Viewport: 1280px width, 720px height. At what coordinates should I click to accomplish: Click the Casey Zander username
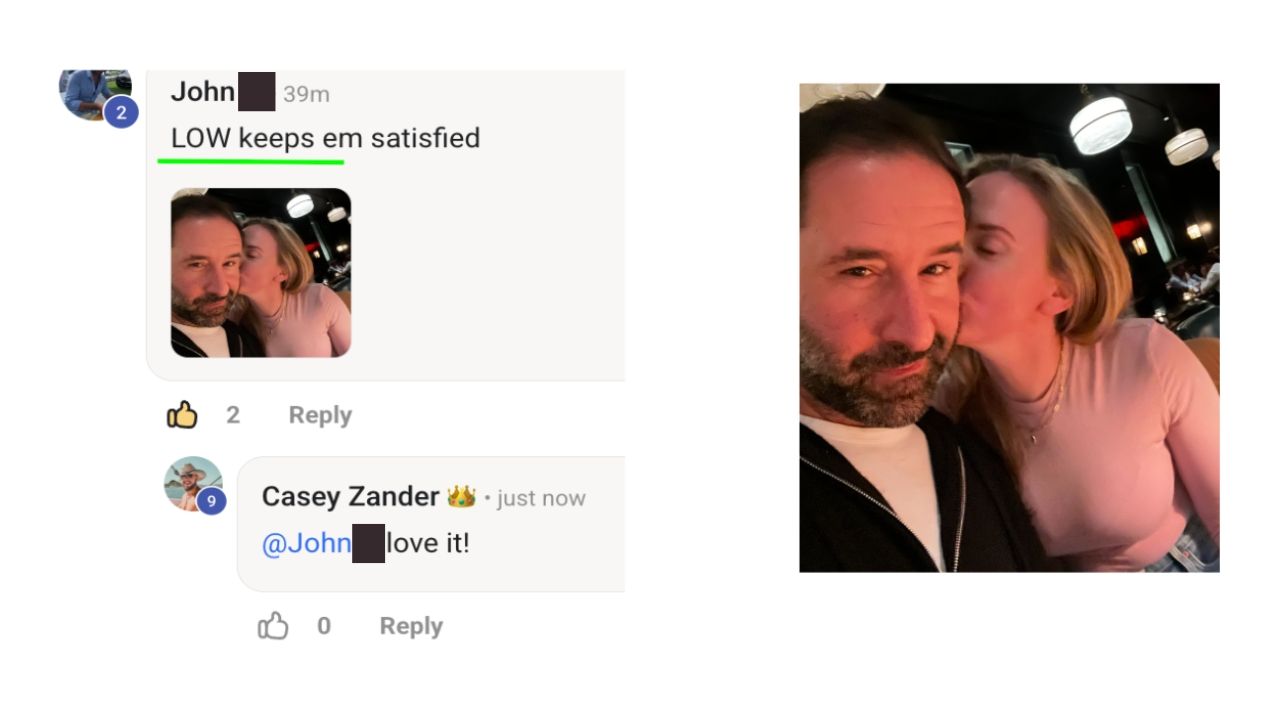(x=350, y=496)
